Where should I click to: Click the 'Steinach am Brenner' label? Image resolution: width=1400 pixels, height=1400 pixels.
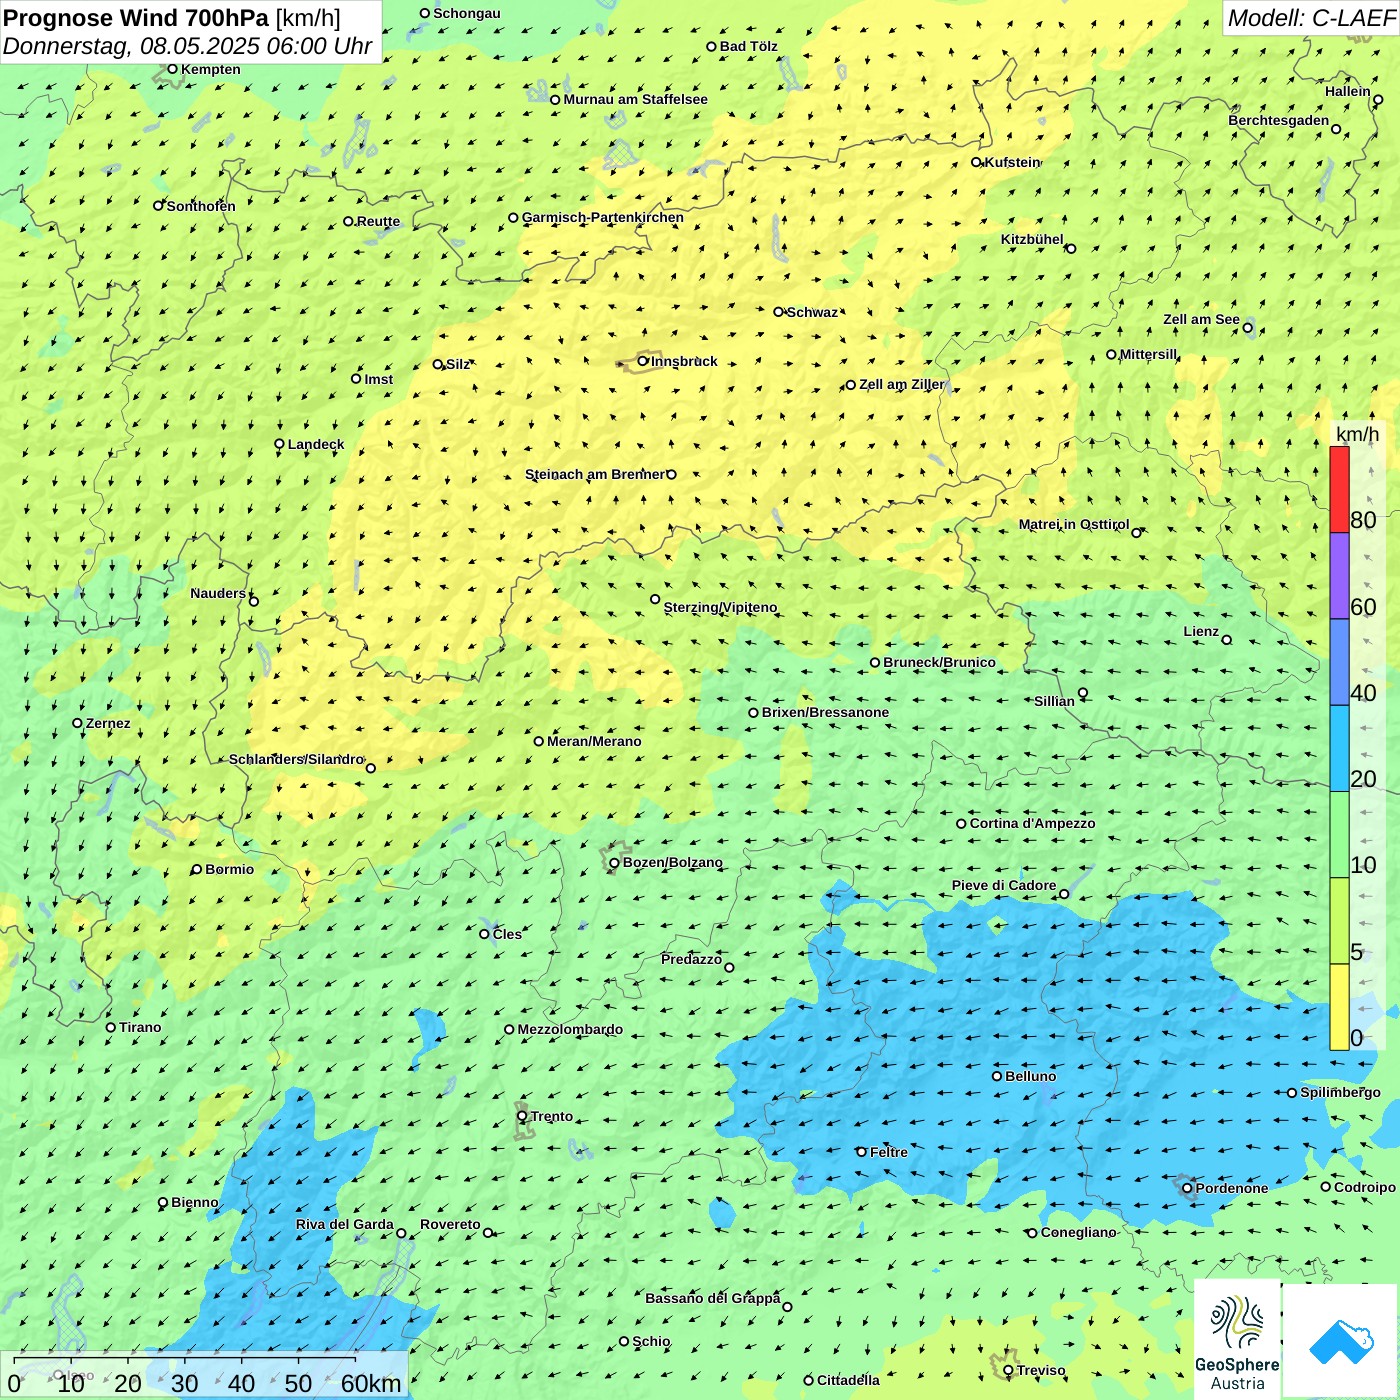pos(595,474)
